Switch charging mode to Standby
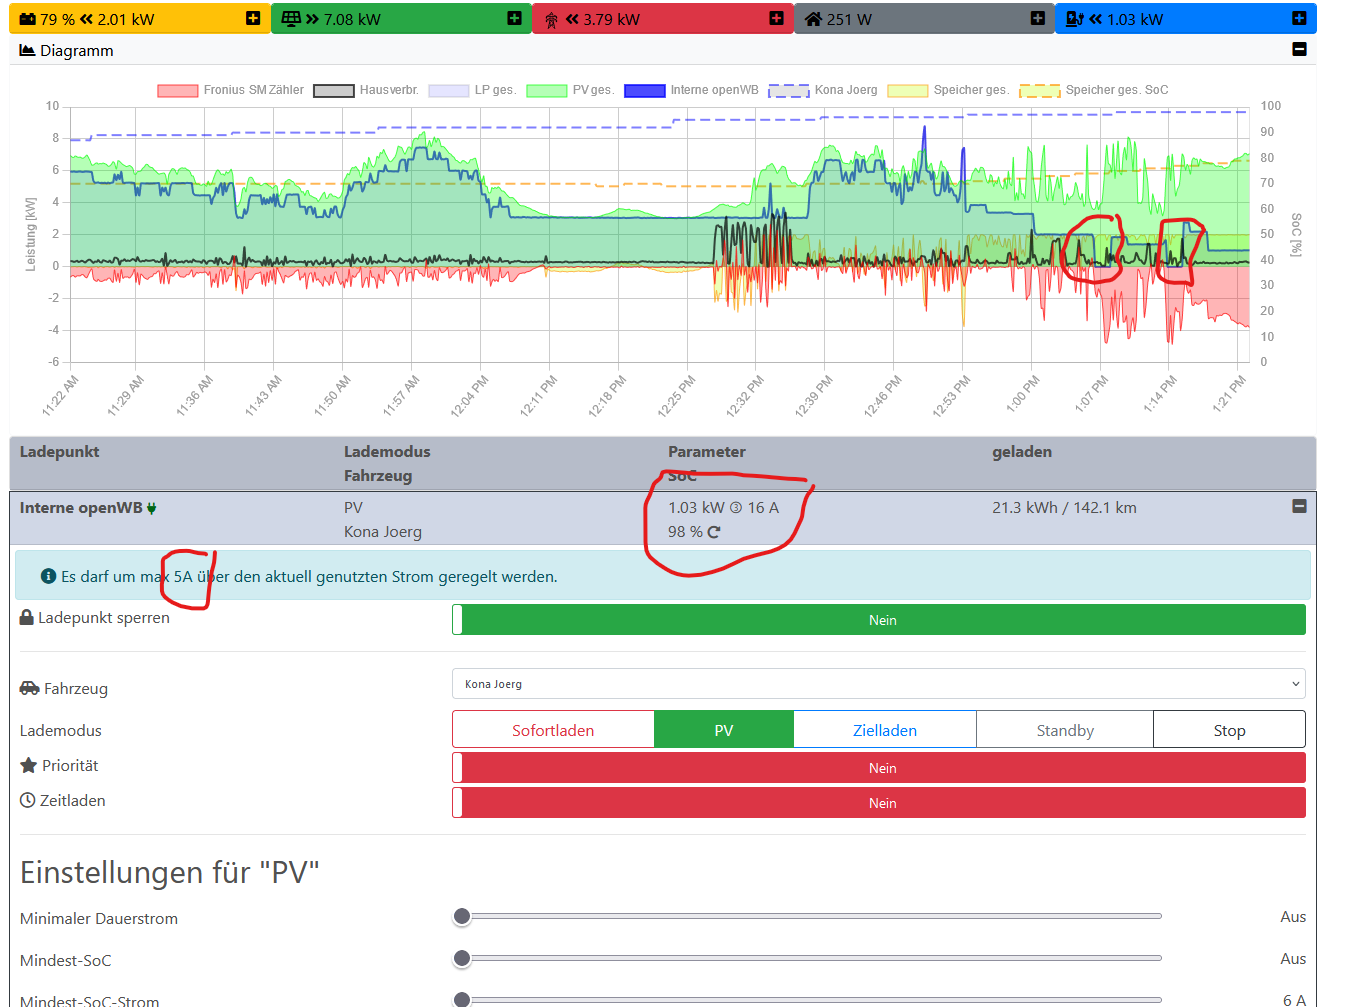This screenshot has width=1356, height=1007. click(x=1064, y=730)
